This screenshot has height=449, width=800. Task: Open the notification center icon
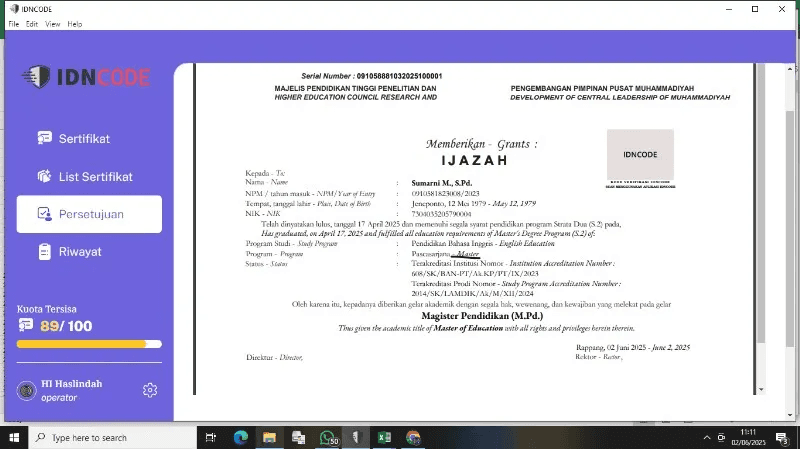point(782,438)
